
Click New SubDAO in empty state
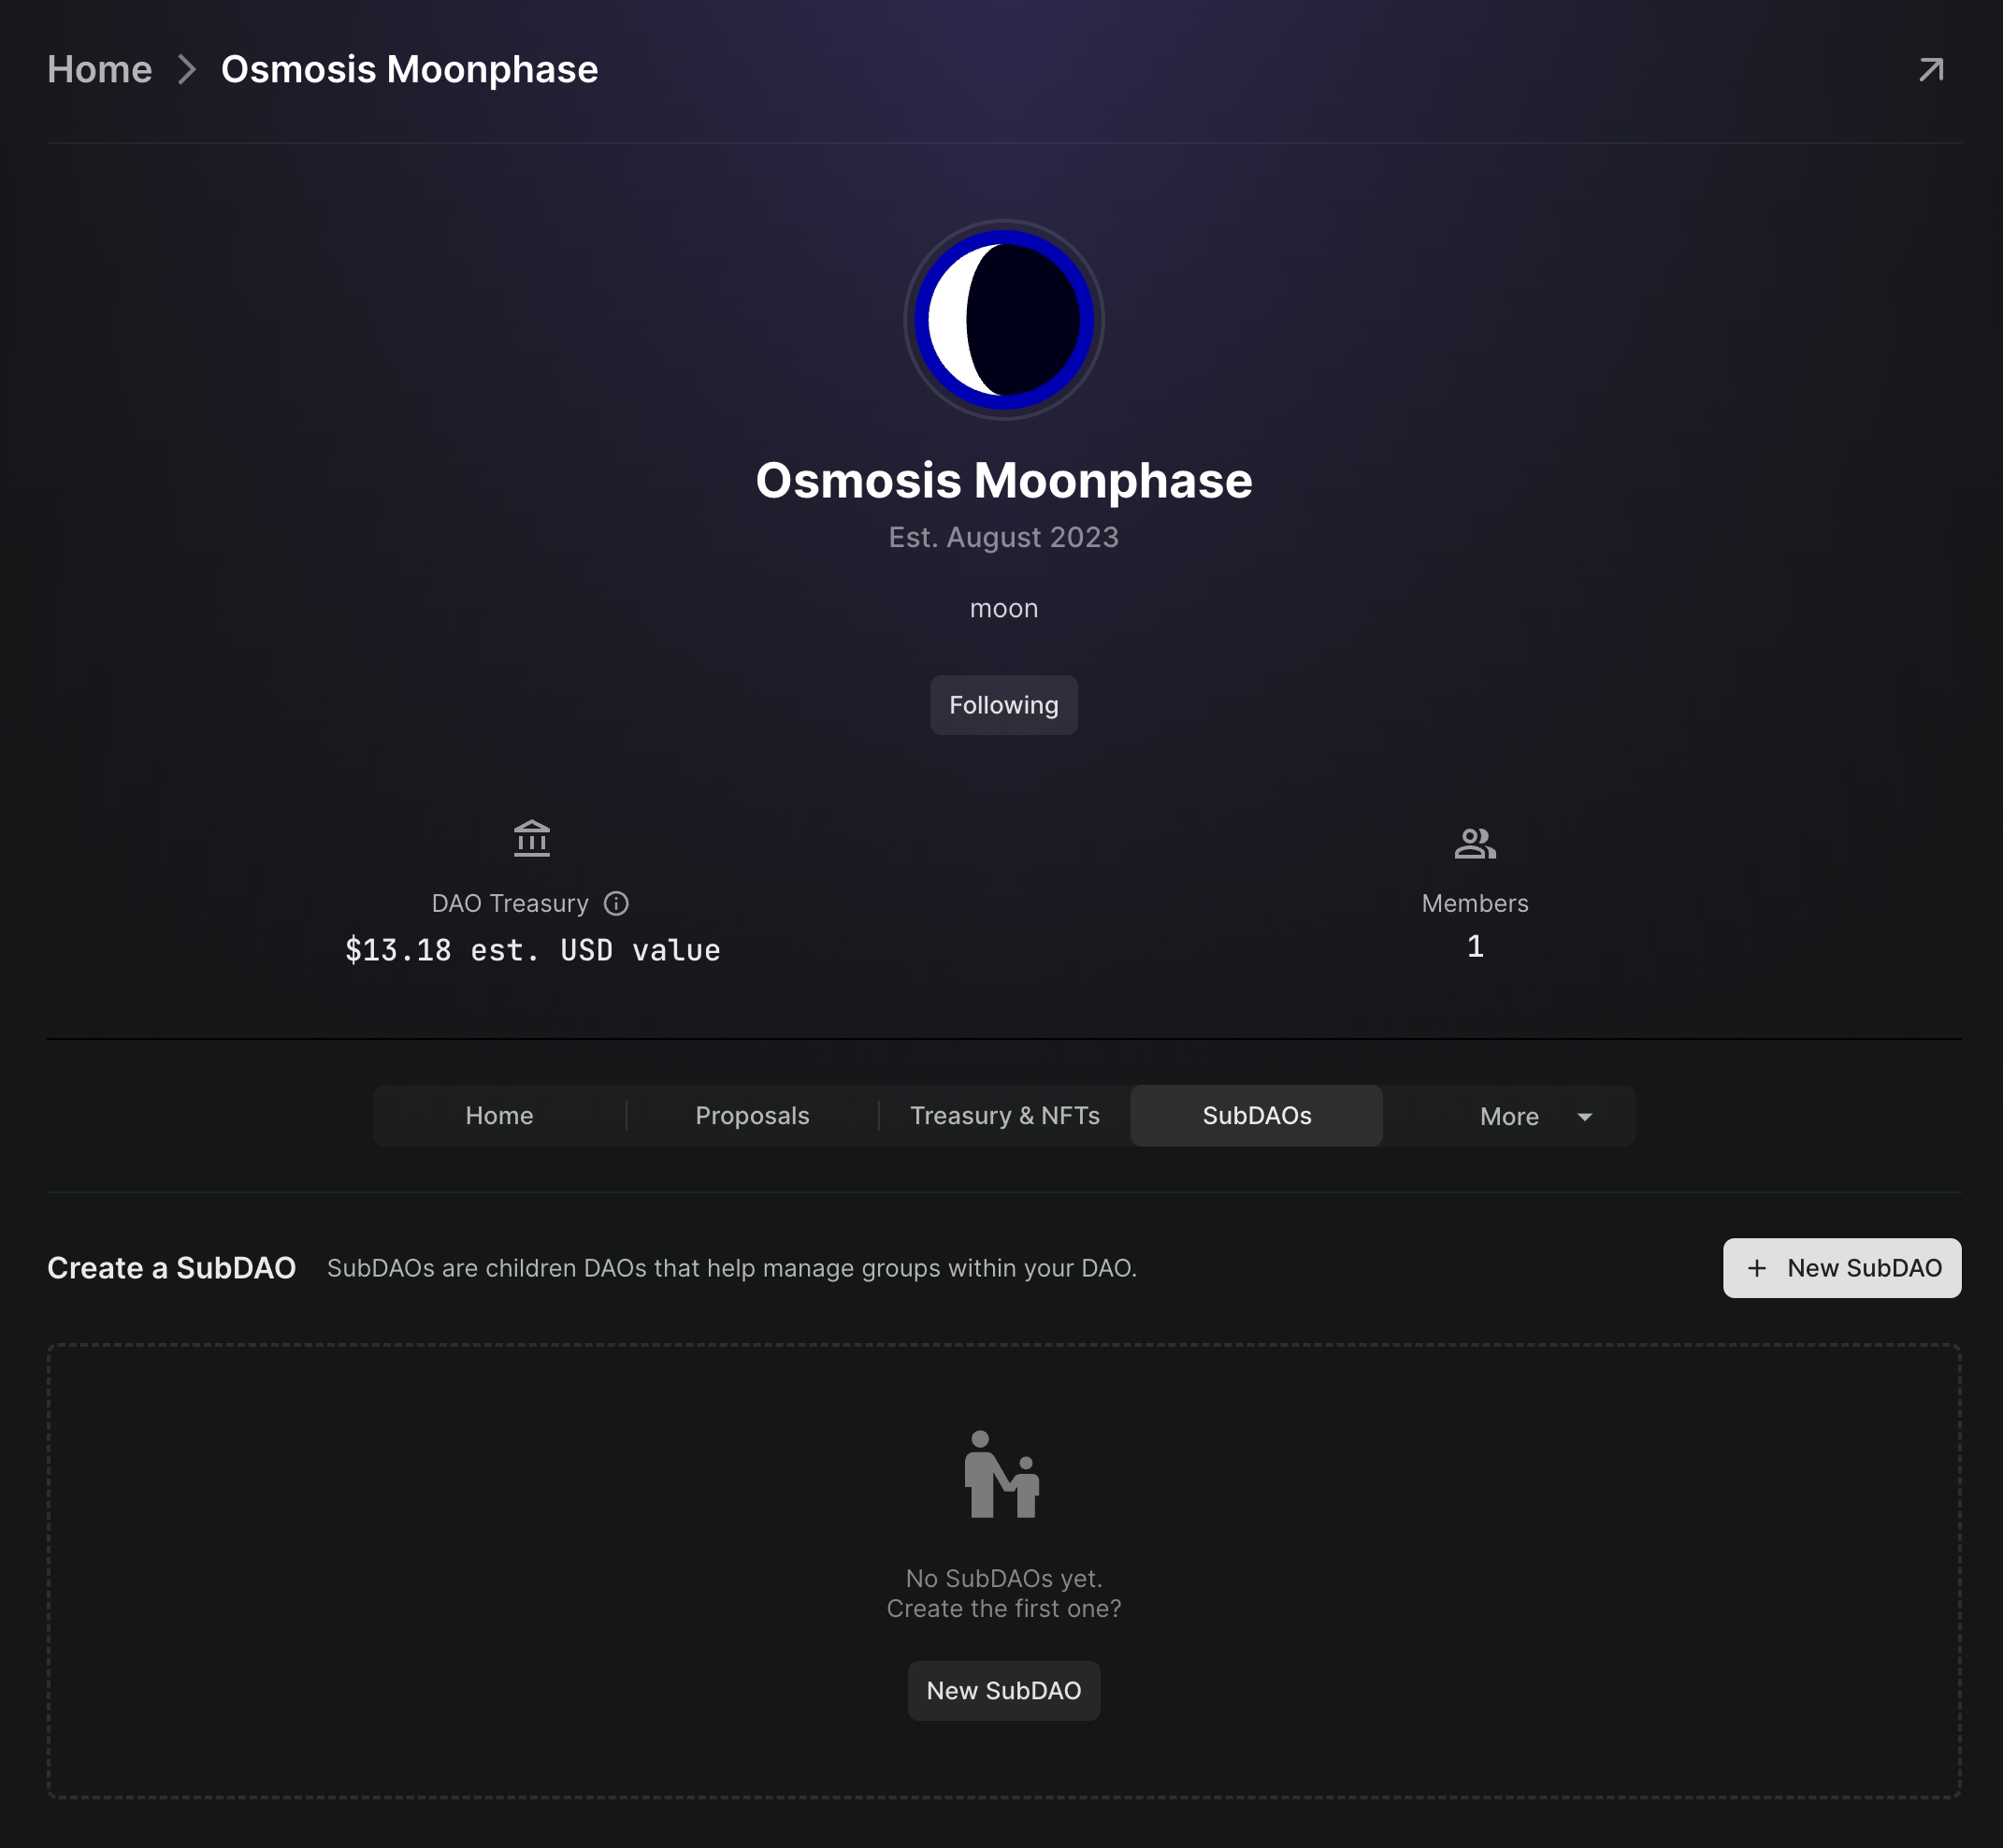tap(1004, 1691)
